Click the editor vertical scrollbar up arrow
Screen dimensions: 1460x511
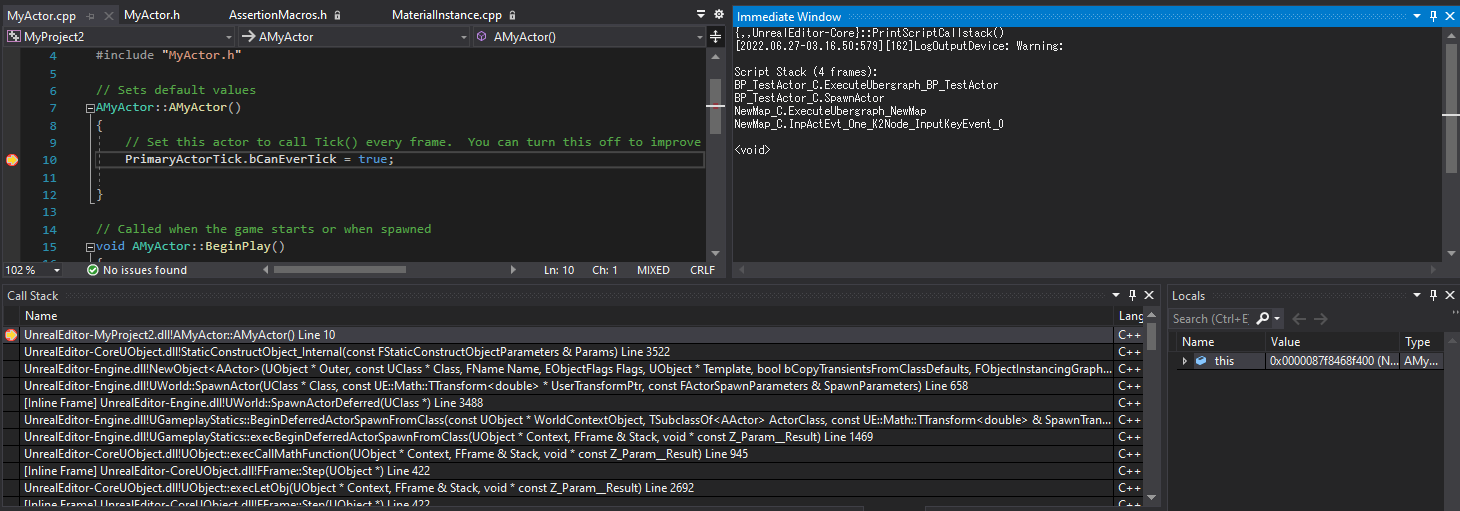pyautogui.click(x=715, y=56)
